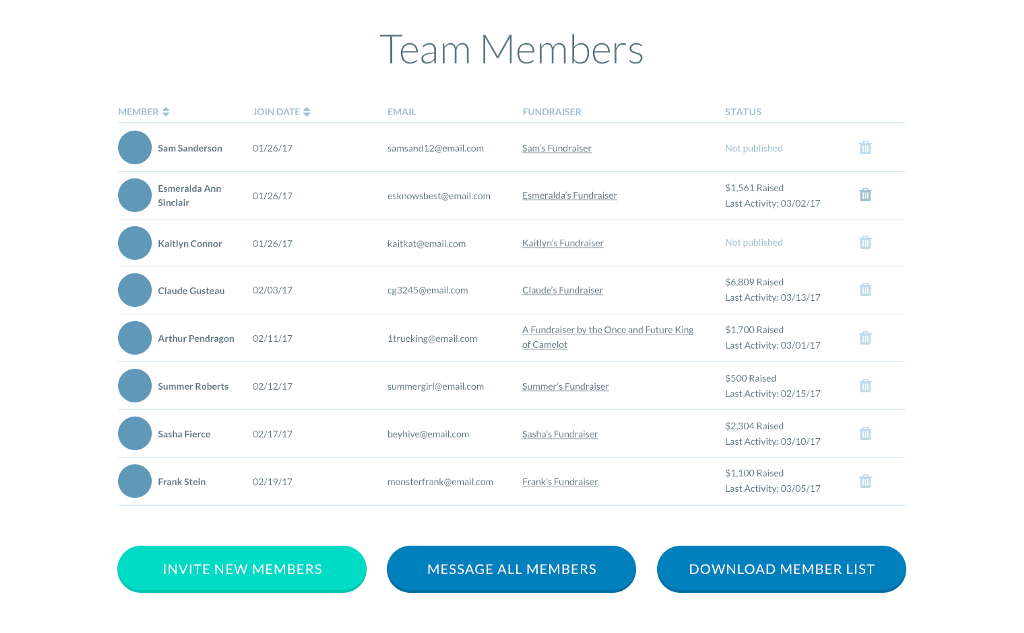Select member name Arthur Pendragon

(196, 338)
